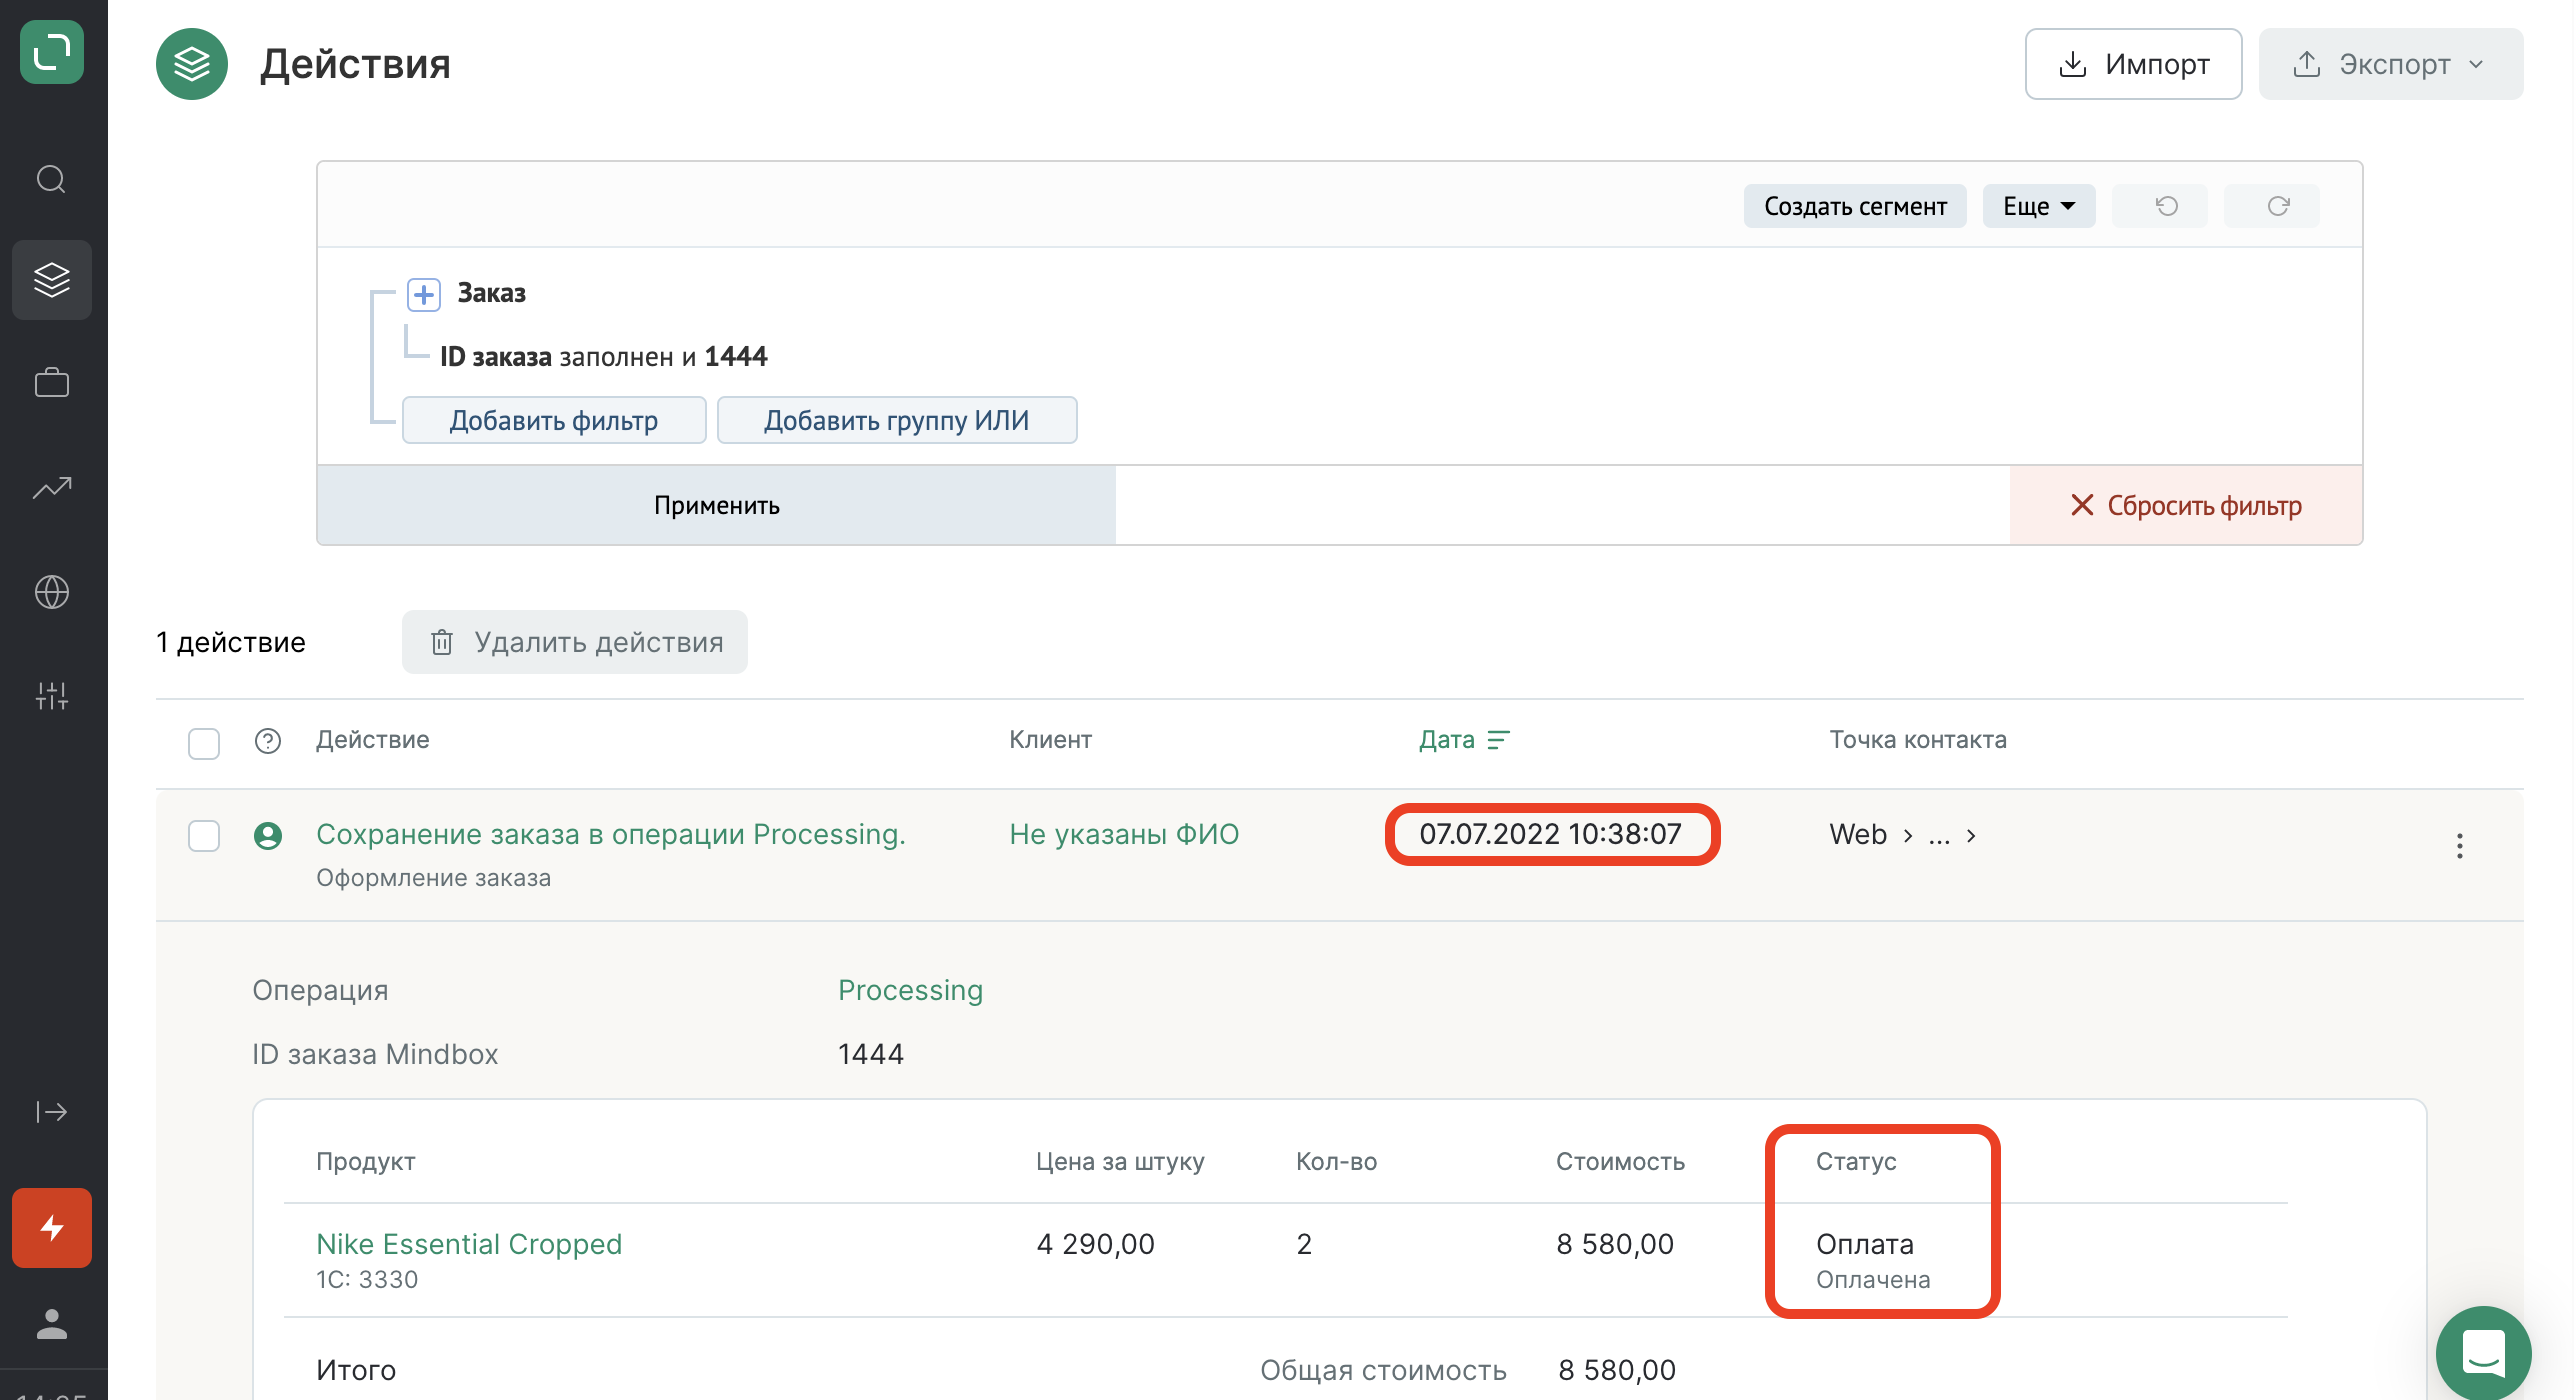Open the Экспорт dropdown

(2391, 64)
